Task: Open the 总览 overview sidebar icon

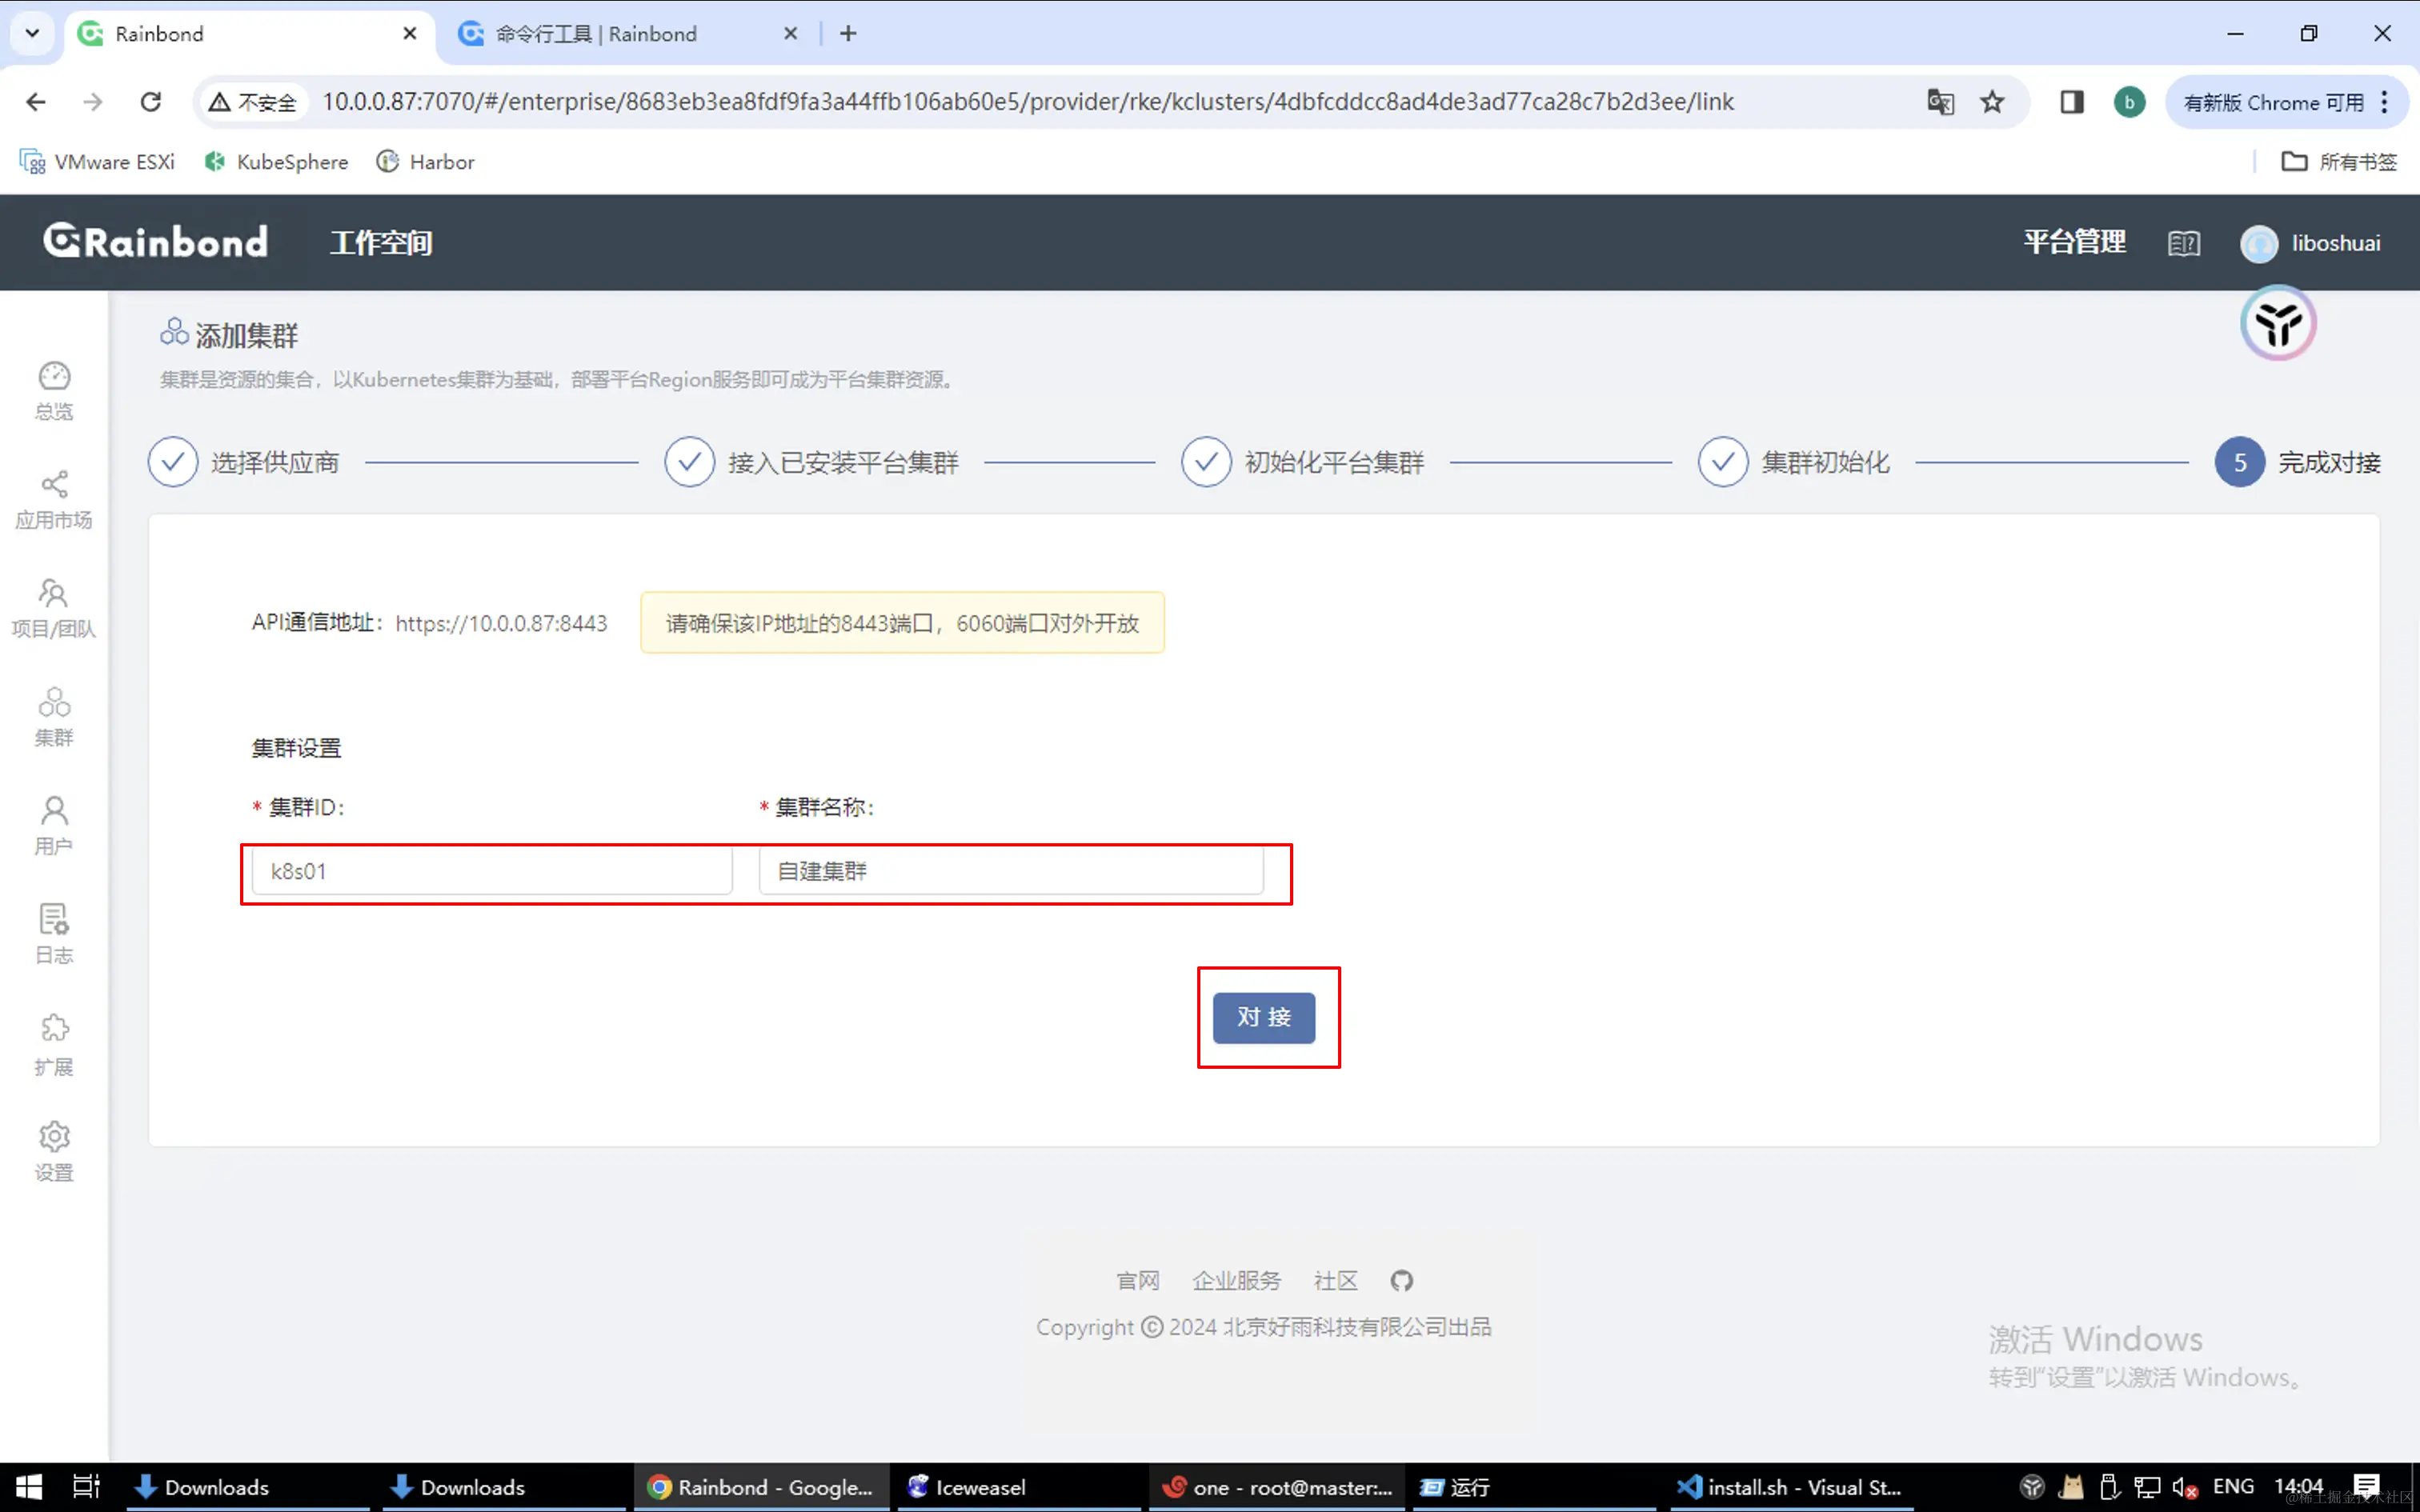Action: pos(54,390)
